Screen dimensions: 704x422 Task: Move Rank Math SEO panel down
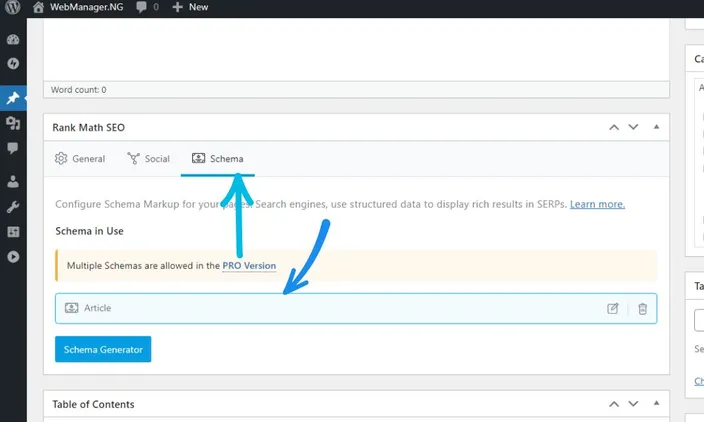(x=633, y=127)
